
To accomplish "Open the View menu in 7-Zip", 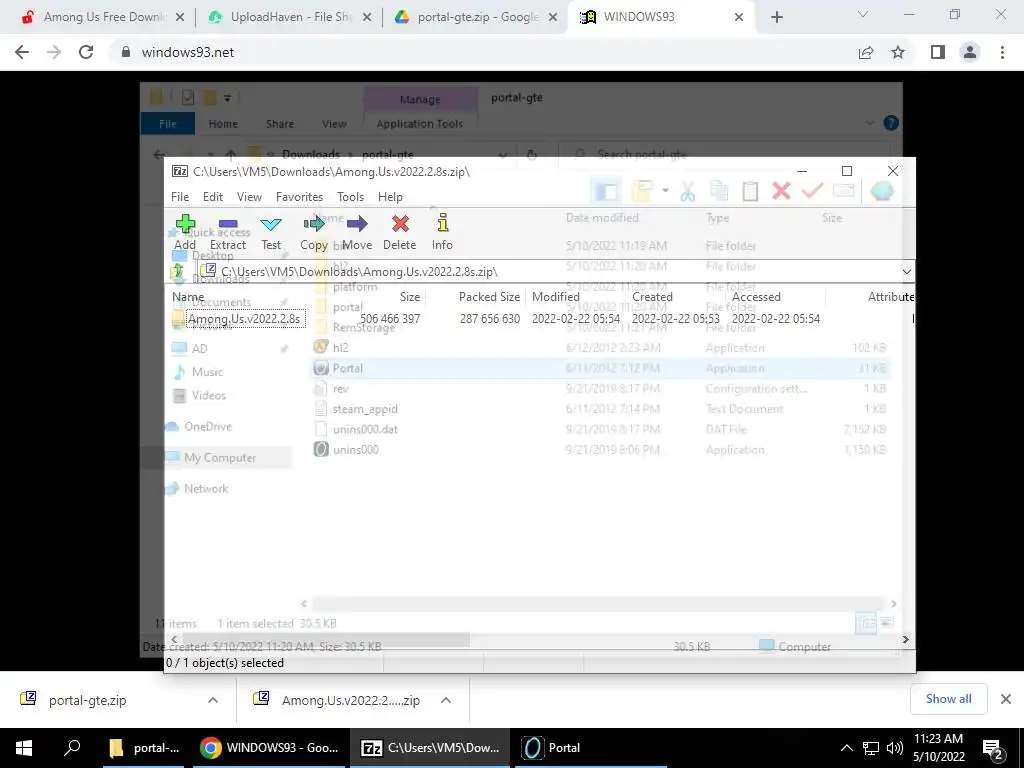I will (249, 197).
